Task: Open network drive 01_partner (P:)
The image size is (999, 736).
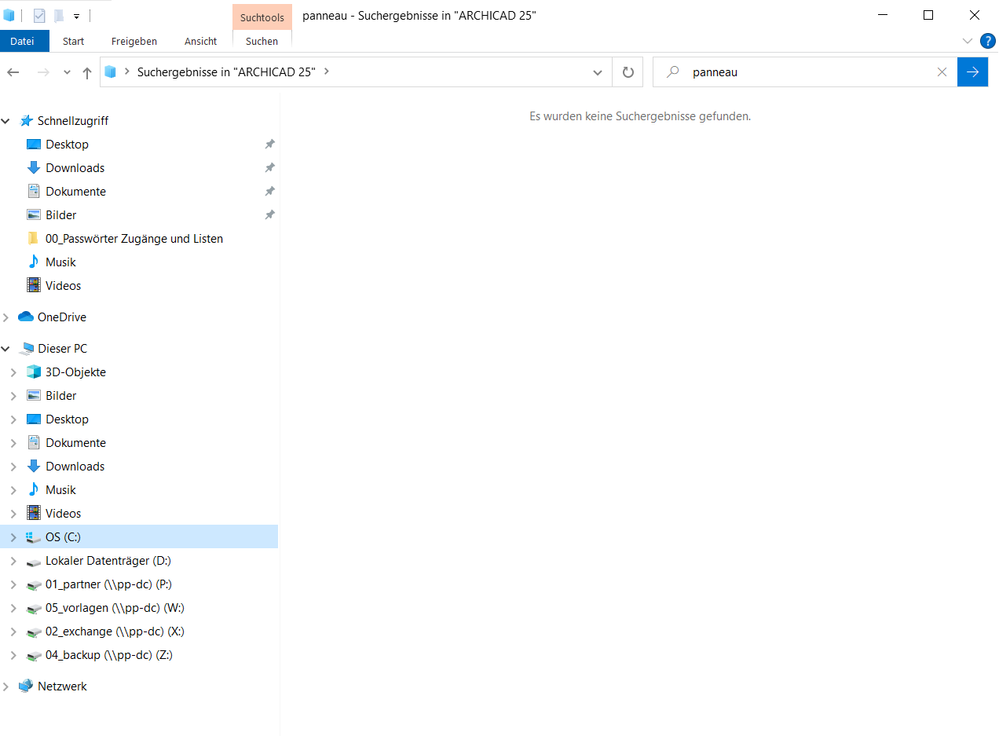Action: pos(108,585)
